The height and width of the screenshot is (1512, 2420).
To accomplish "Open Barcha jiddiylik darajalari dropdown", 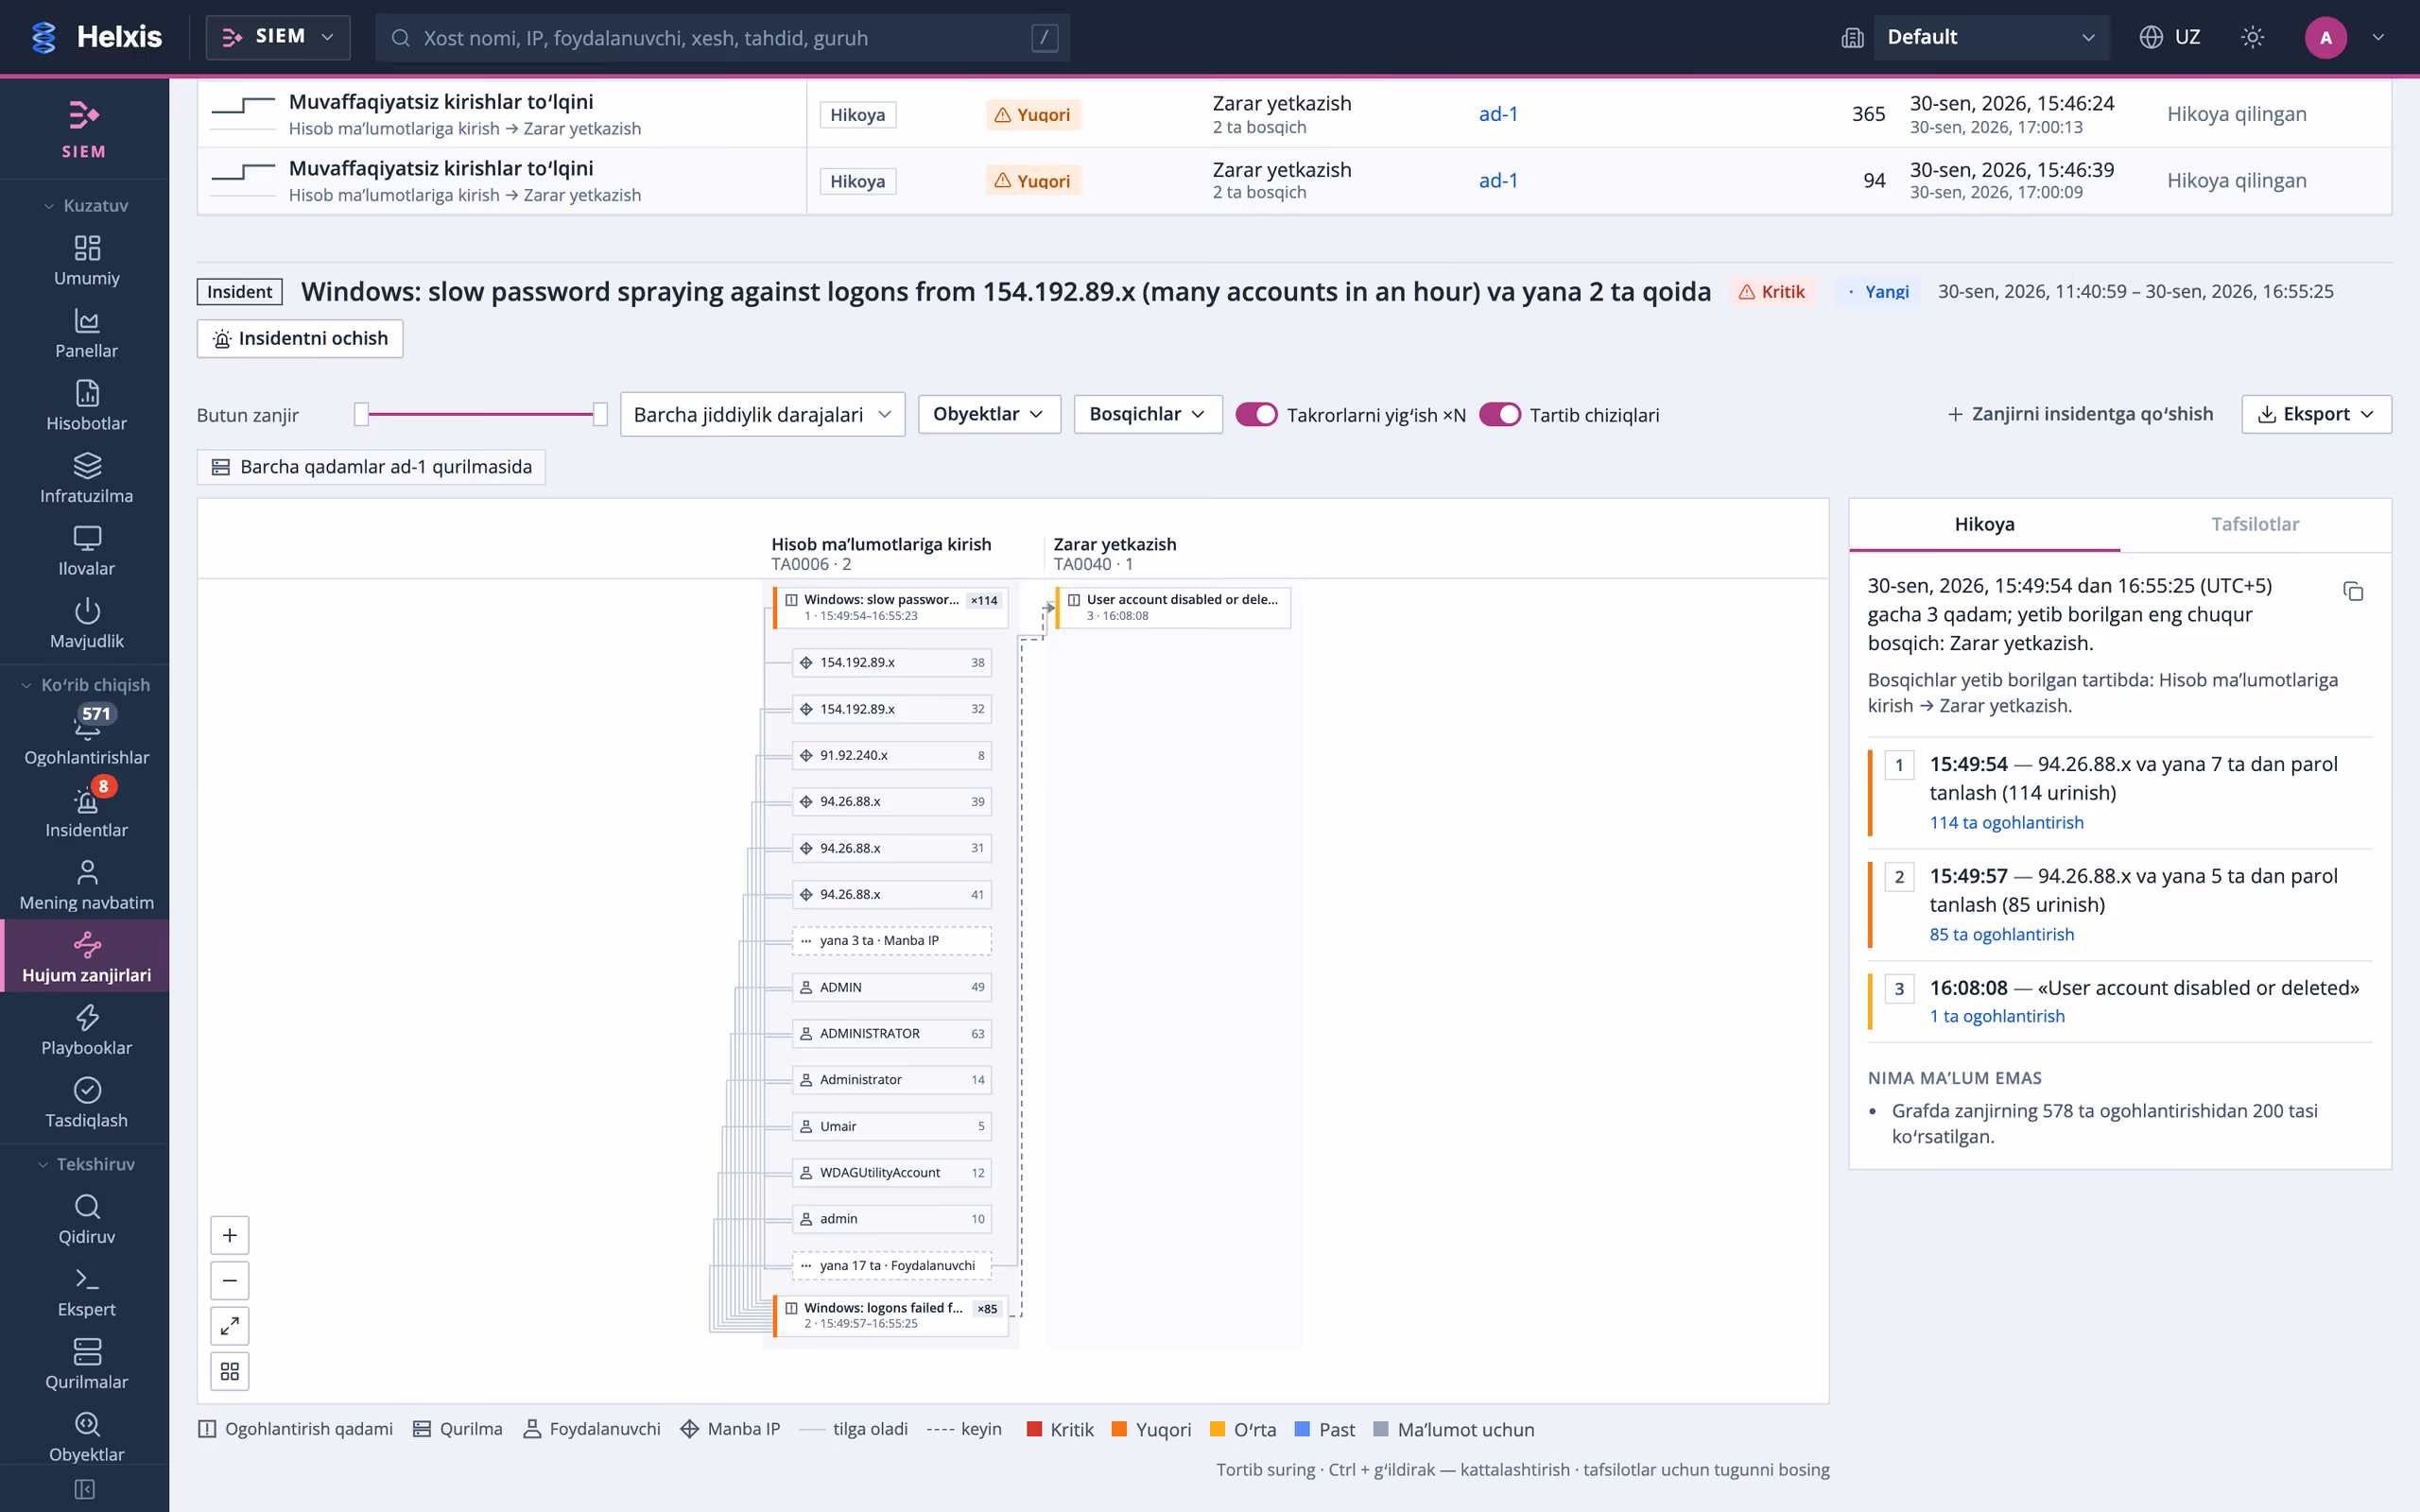I will pos(762,414).
